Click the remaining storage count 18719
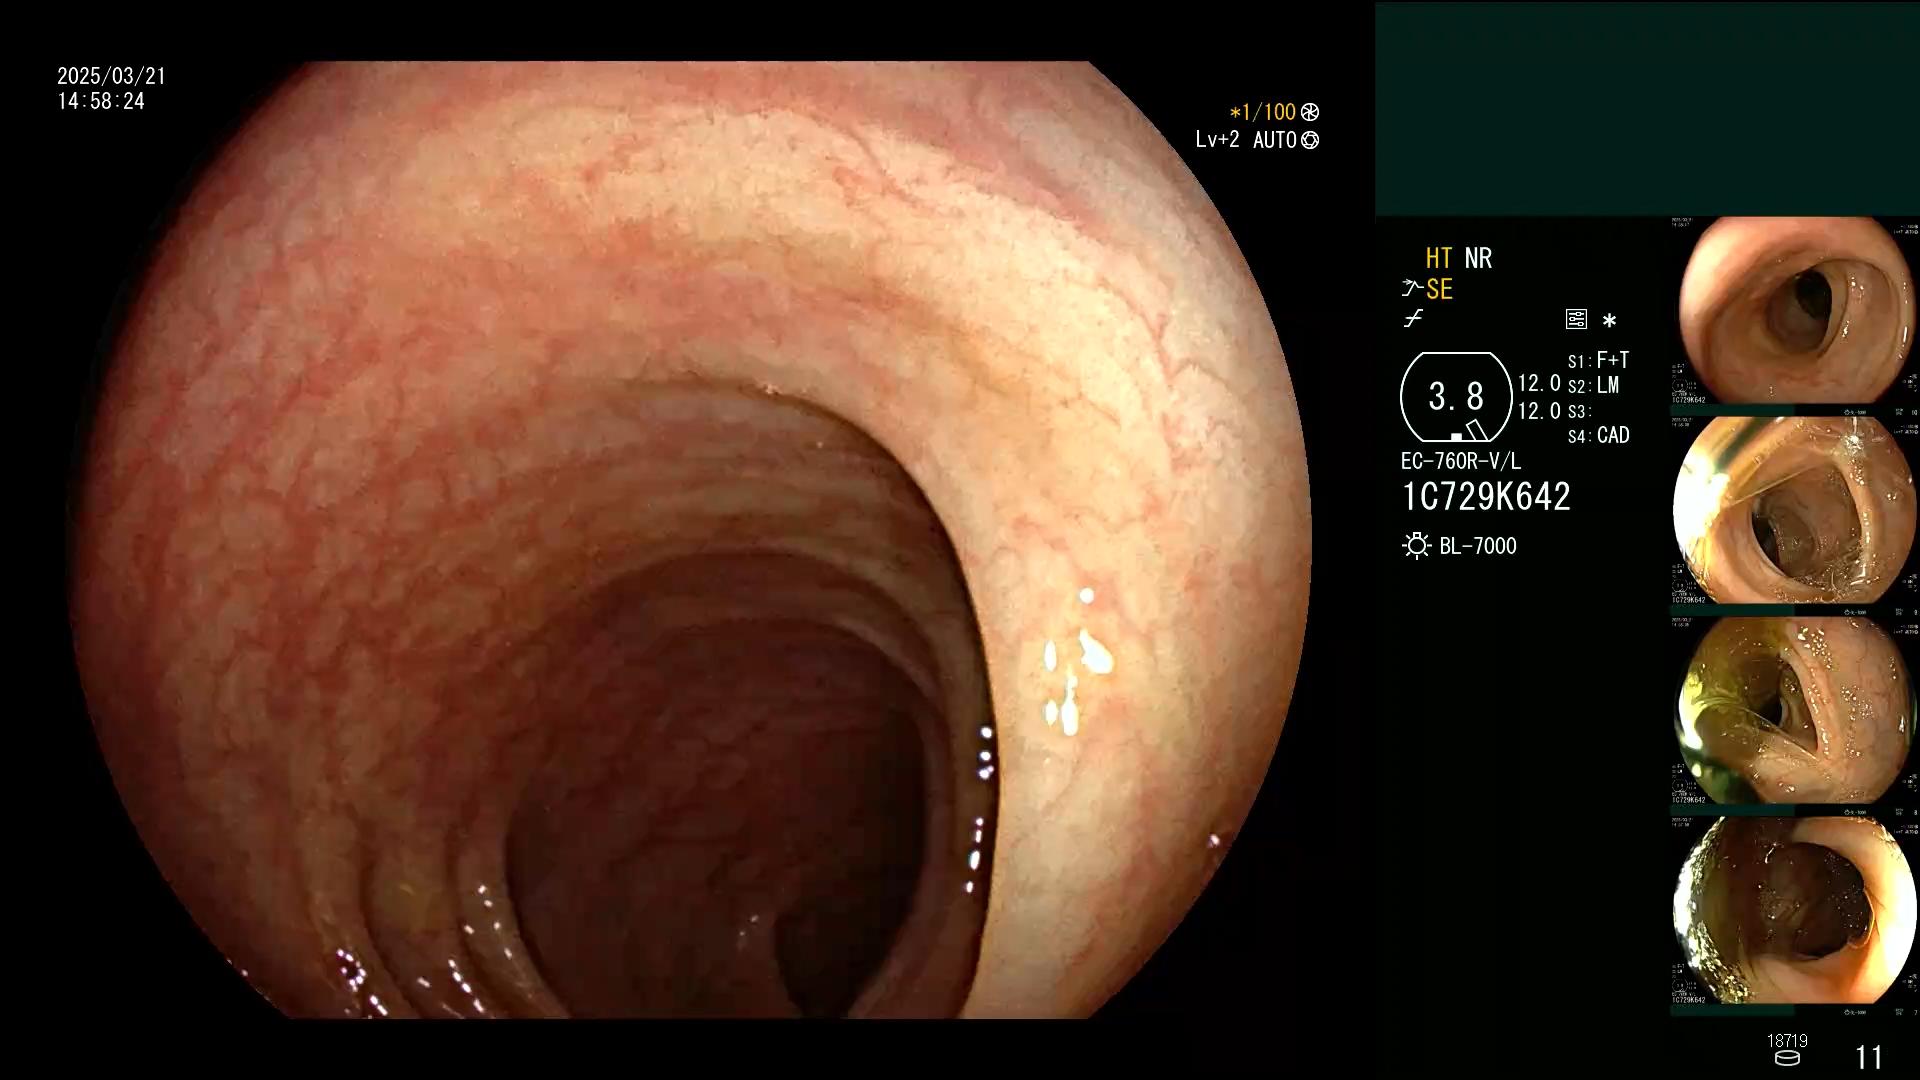 [x=1787, y=1041]
